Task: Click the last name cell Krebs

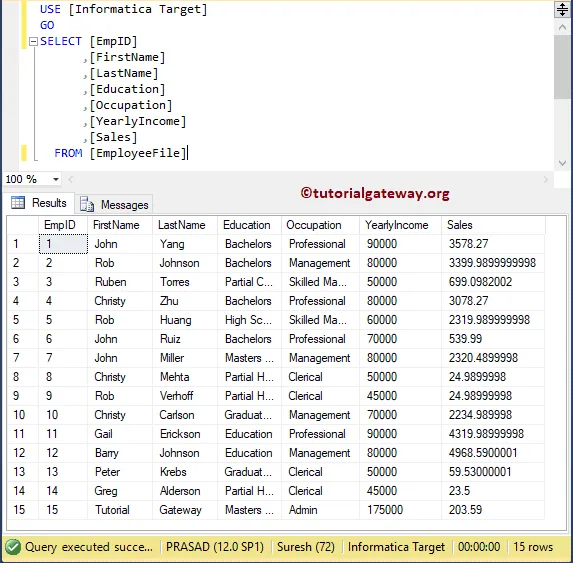Action: click(x=185, y=472)
